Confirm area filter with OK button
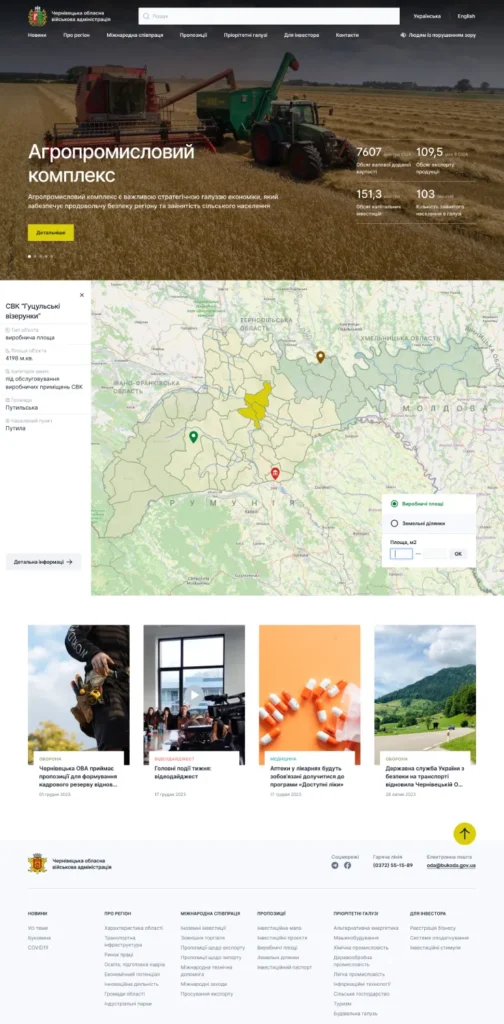The width and height of the screenshot is (504, 1024). [x=458, y=554]
